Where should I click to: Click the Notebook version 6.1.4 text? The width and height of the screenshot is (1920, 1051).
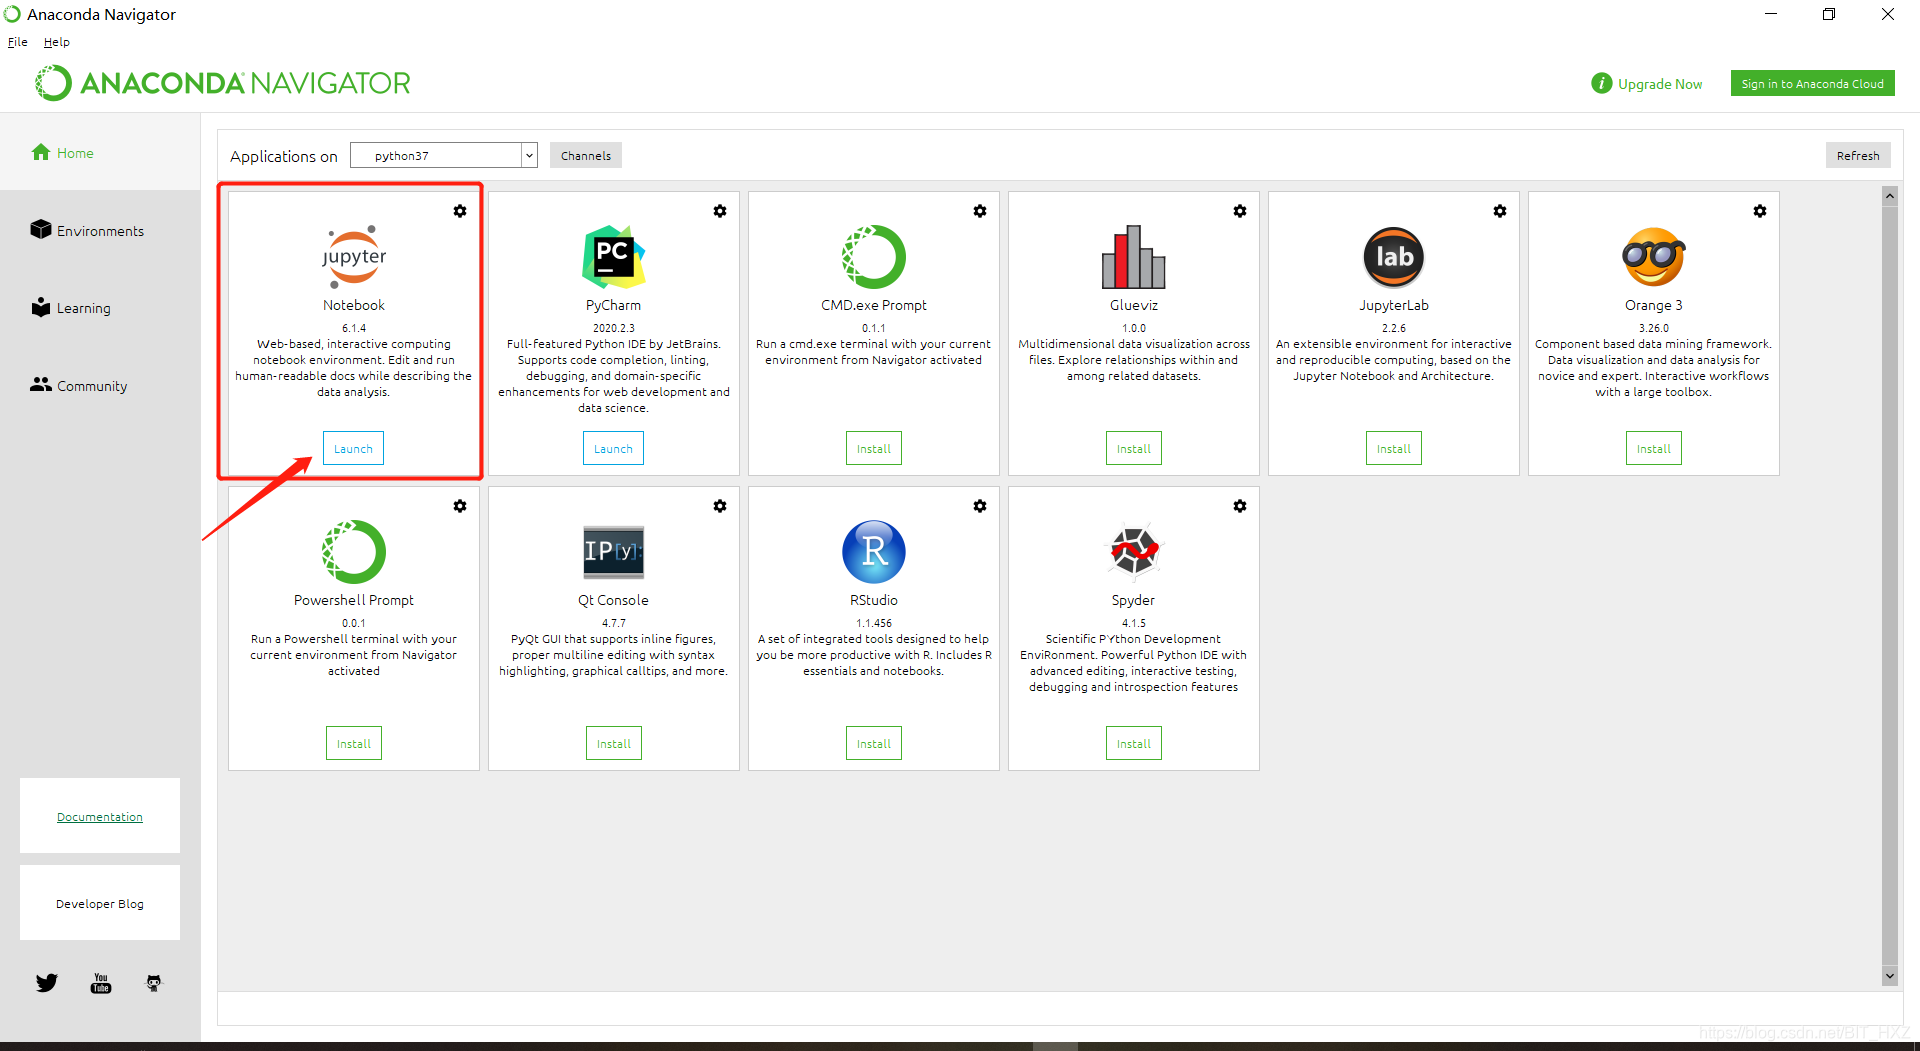354,328
